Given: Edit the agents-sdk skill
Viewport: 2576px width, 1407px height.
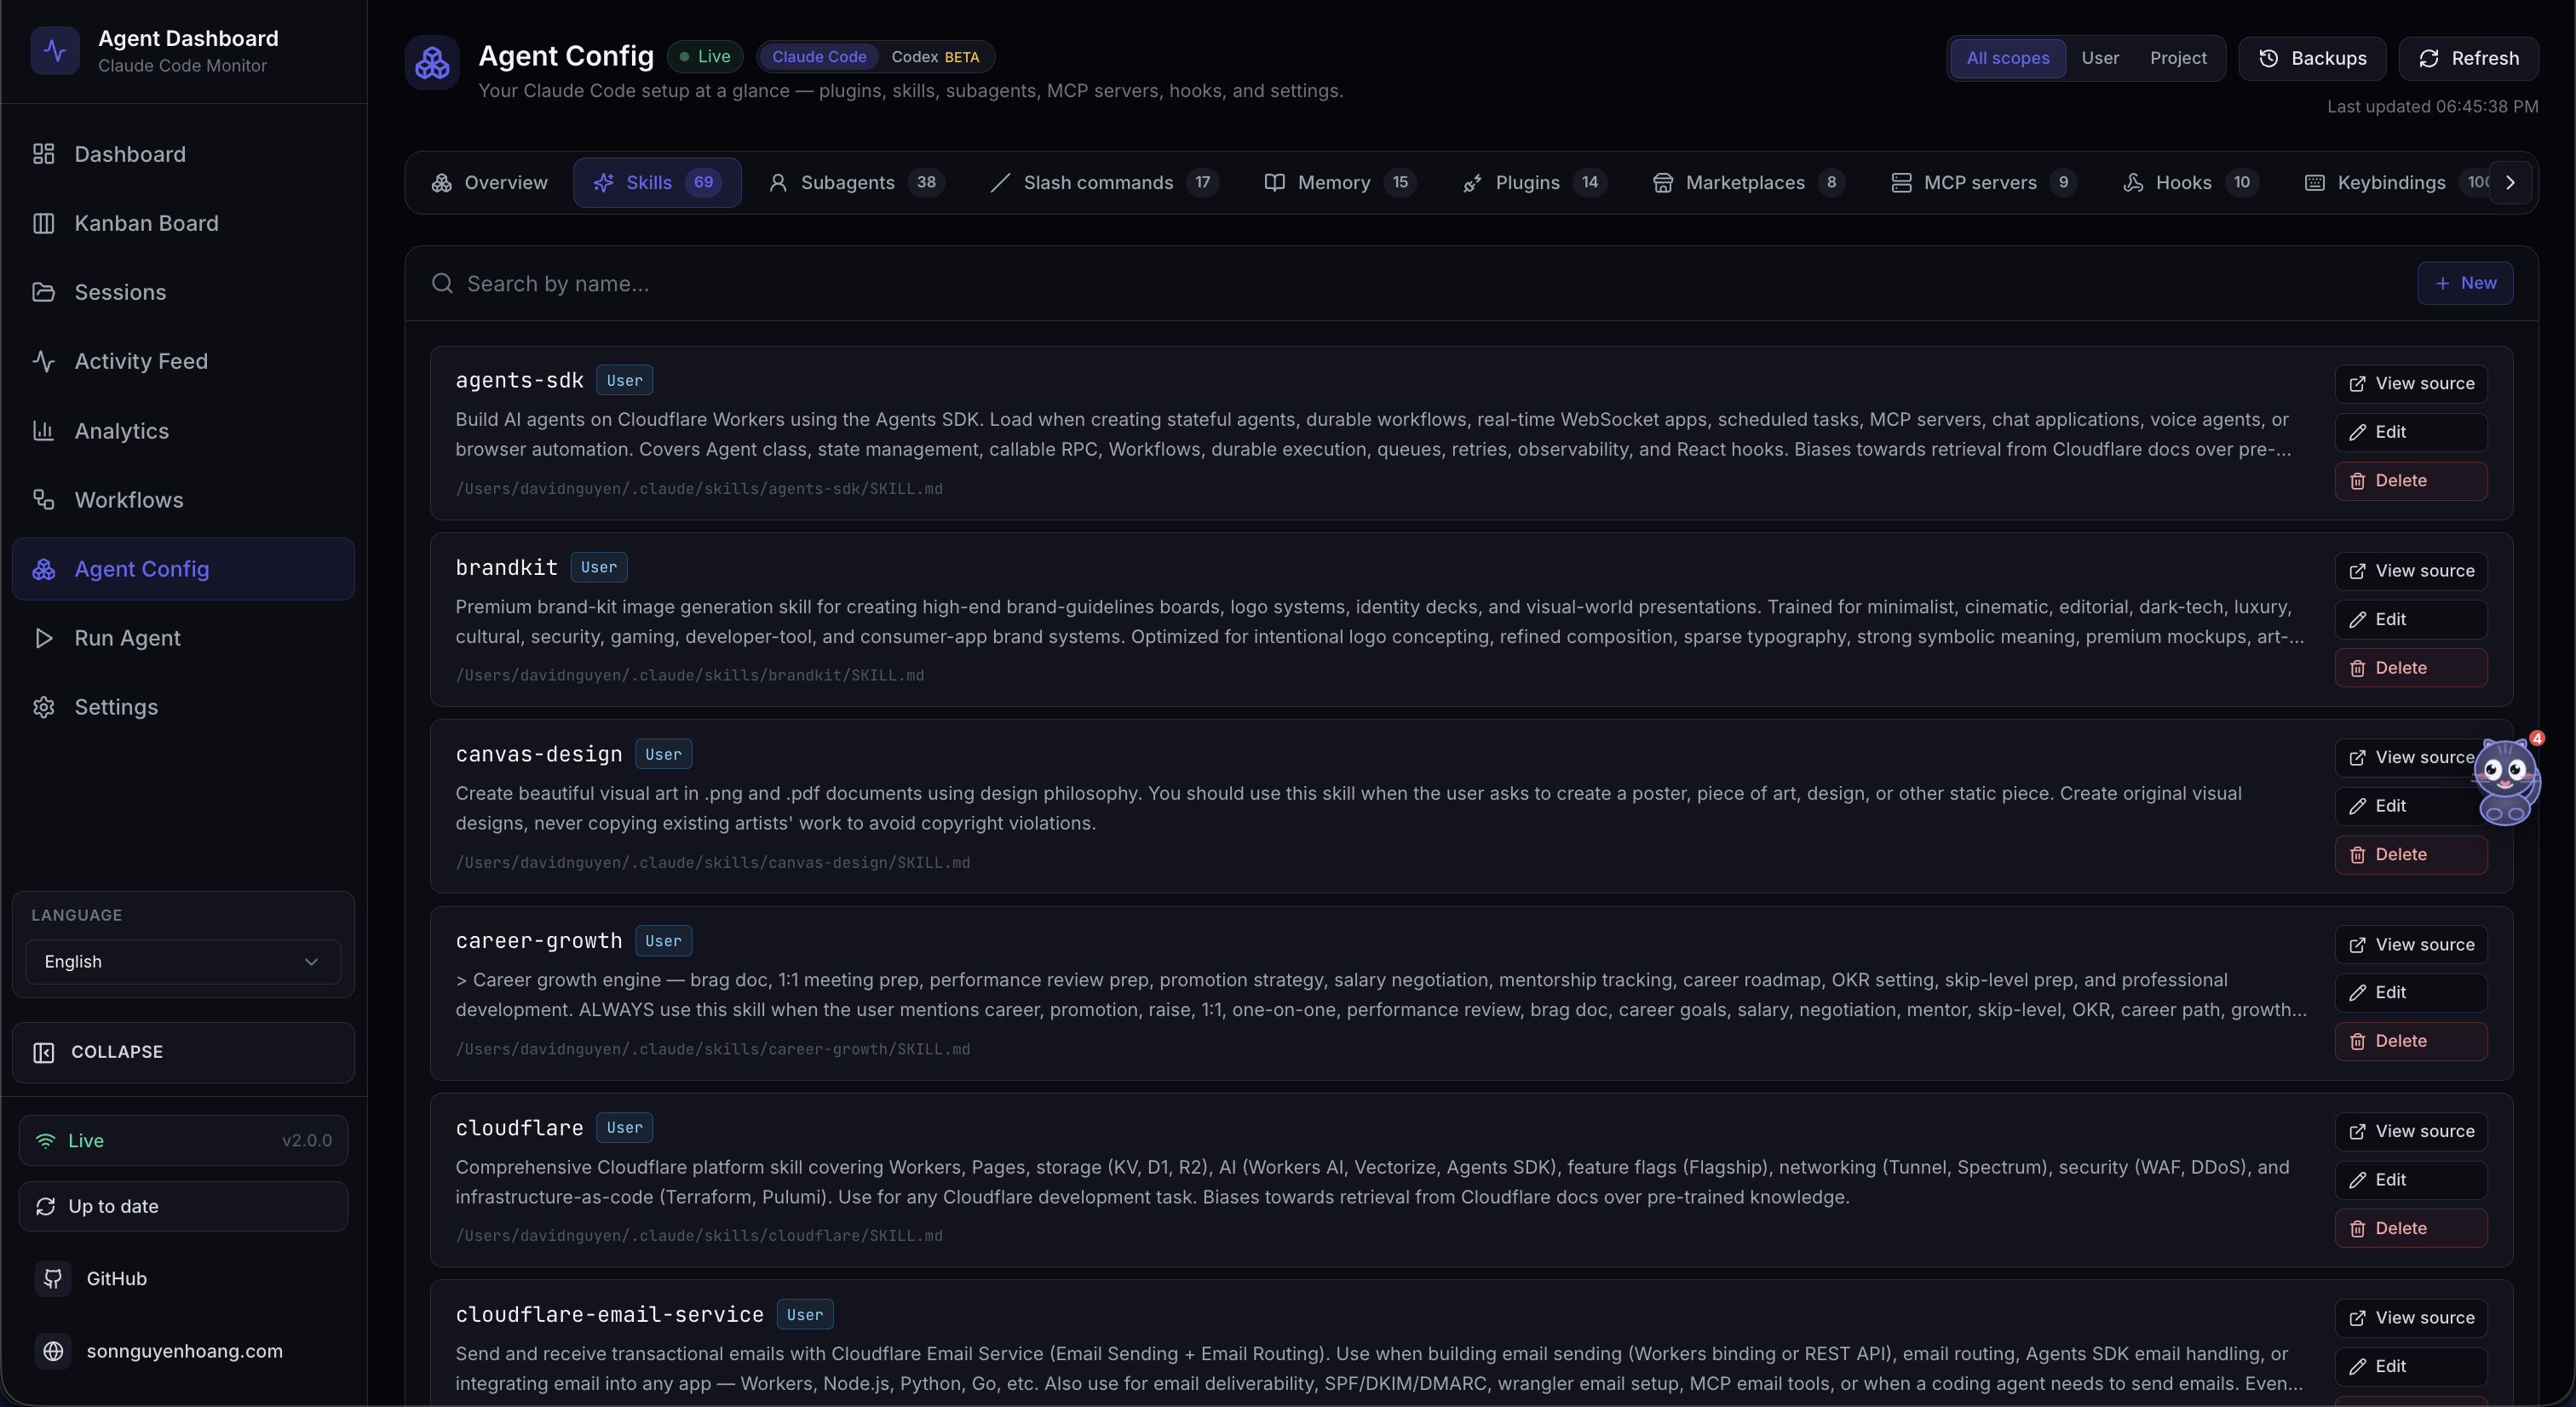Looking at the screenshot, I should [x=2411, y=432].
